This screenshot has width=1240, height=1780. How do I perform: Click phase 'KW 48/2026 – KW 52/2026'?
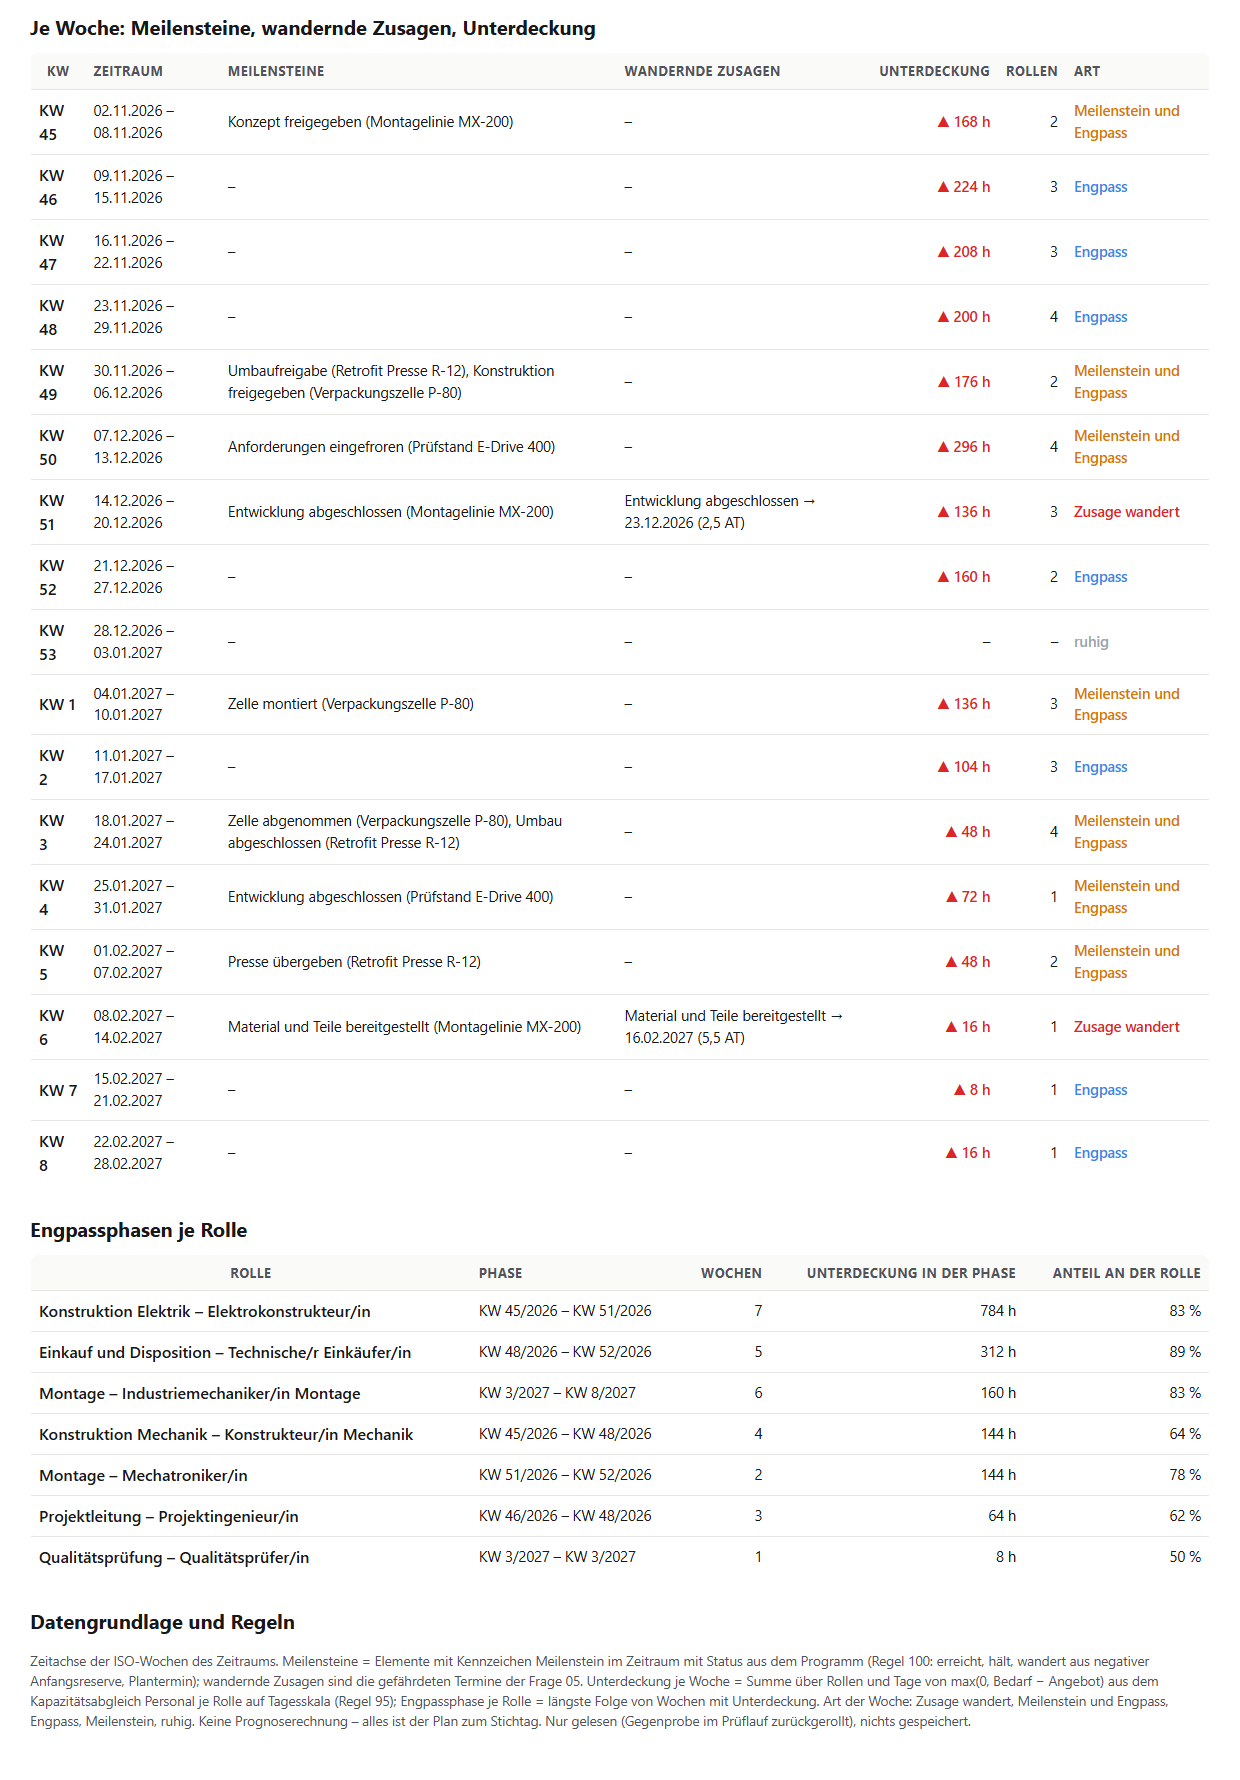click(x=565, y=1352)
